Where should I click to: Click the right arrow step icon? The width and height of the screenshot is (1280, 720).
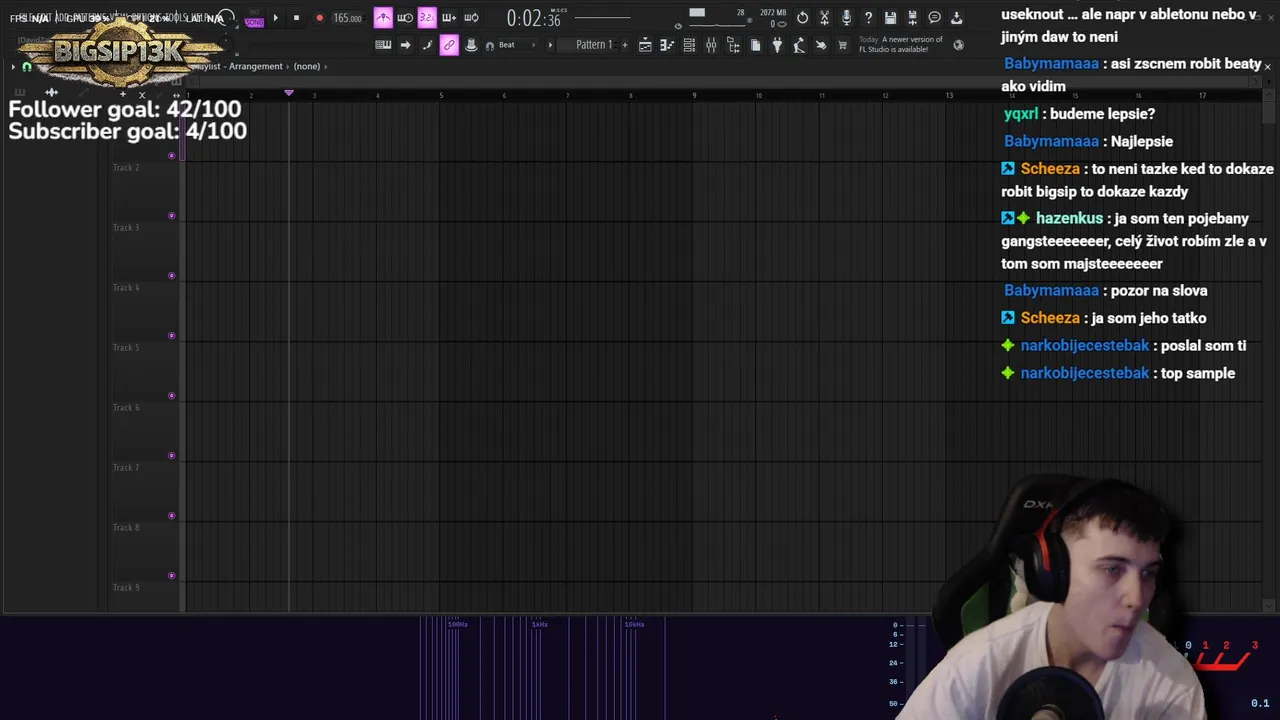[405, 45]
